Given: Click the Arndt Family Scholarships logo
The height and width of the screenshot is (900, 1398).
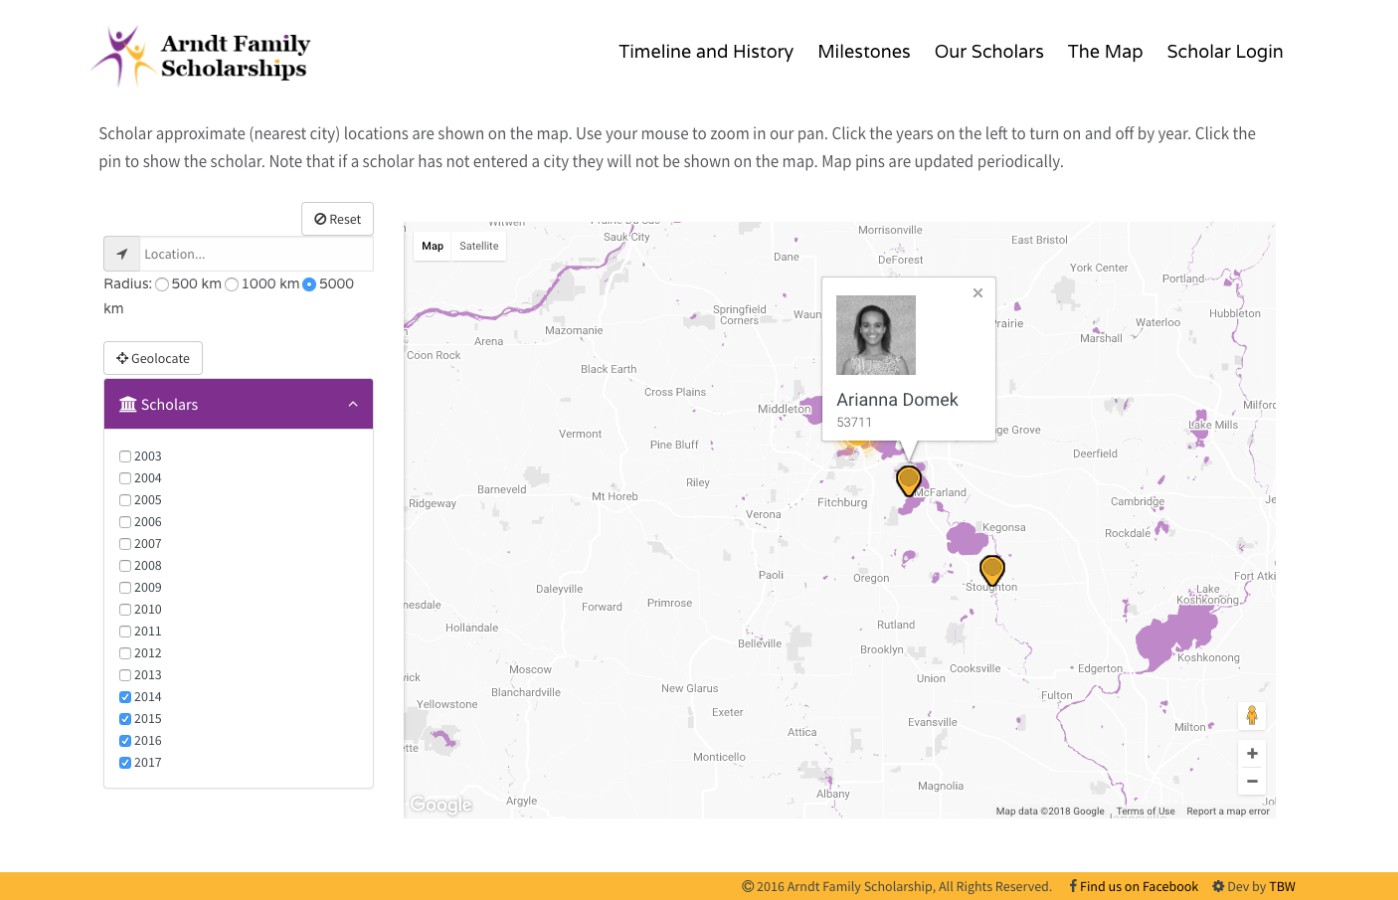Looking at the screenshot, I should (x=201, y=56).
